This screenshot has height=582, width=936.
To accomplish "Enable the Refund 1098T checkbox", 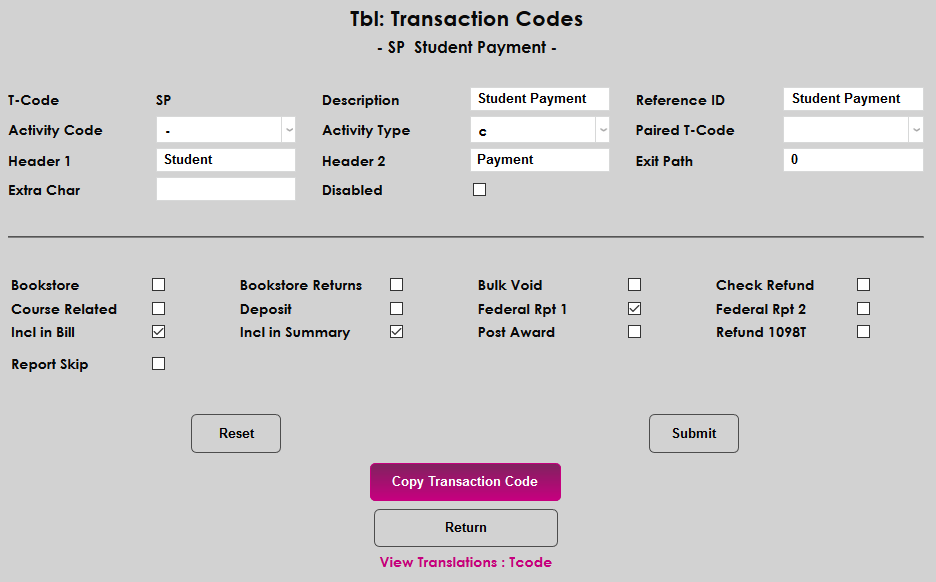I will [x=863, y=332].
